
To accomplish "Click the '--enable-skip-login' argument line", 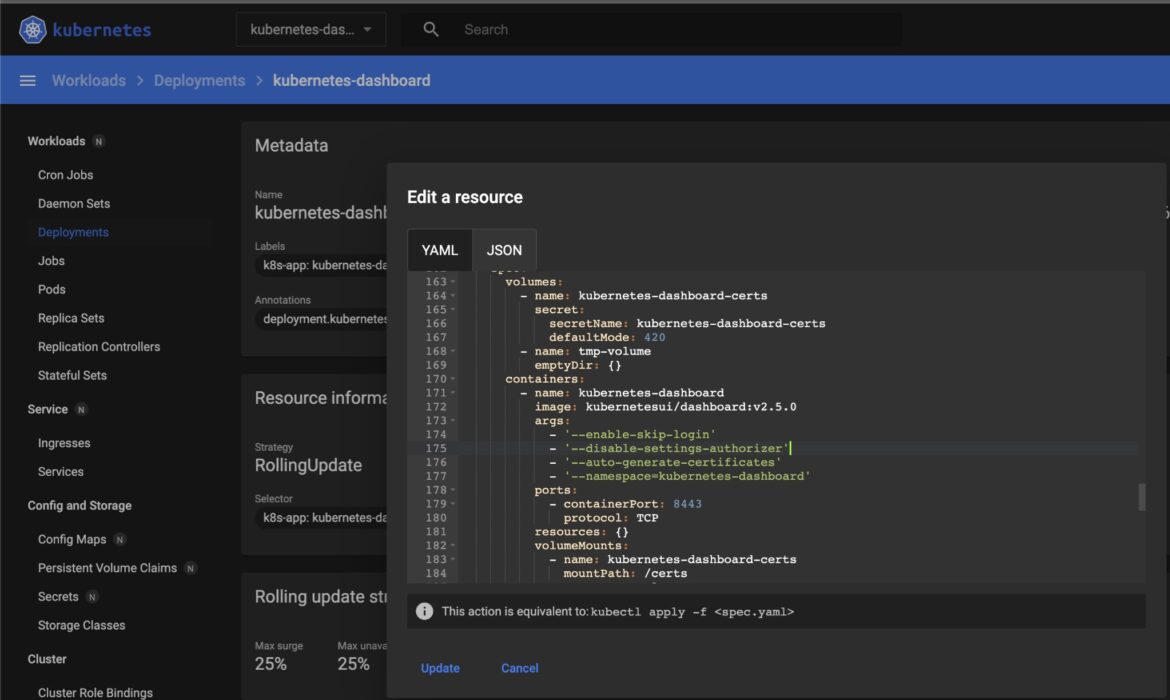I will [639, 434].
